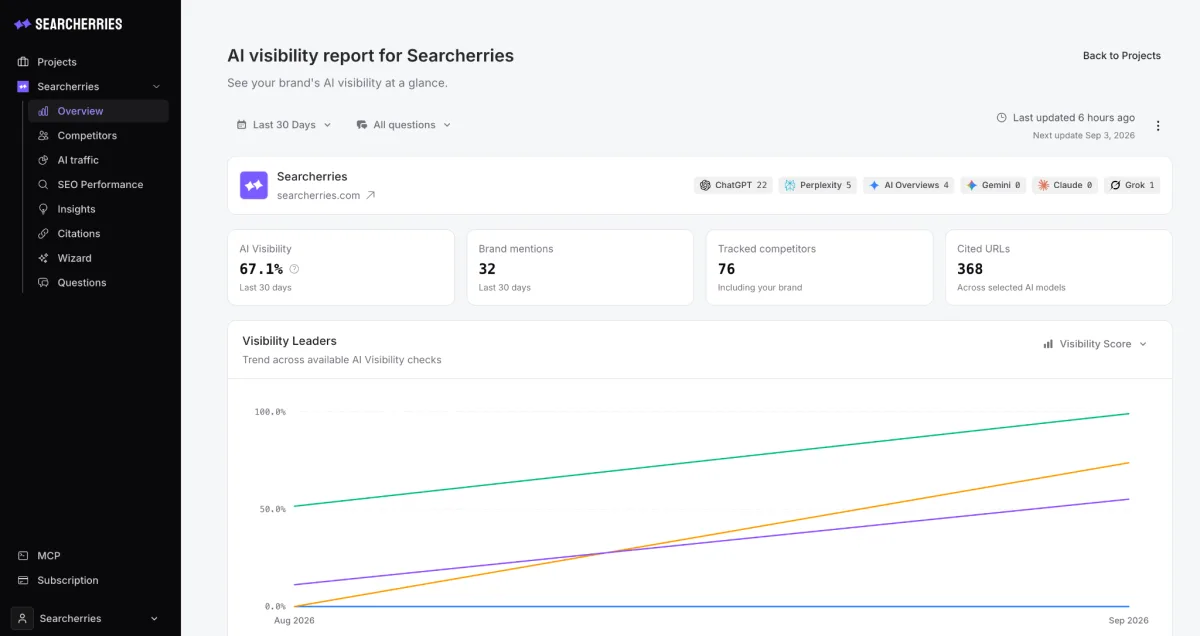The height and width of the screenshot is (636, 1200).
Task: Open the three-dot options menu
Action: (1158, 126)
